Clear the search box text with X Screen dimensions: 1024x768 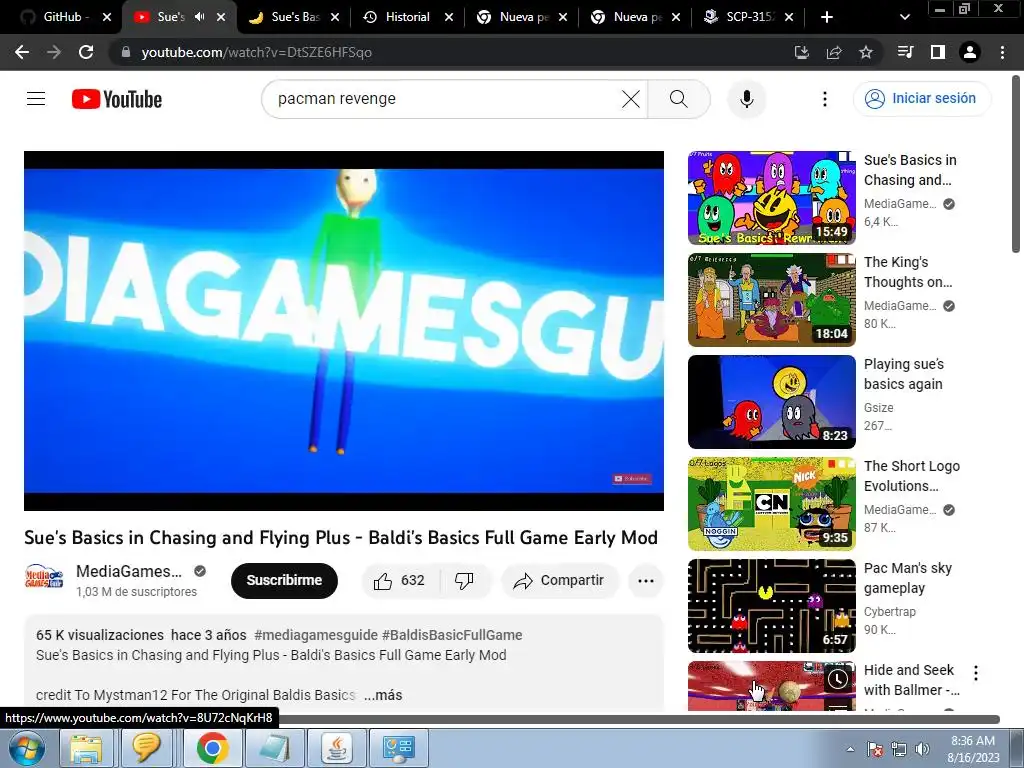tap(631, 99)
